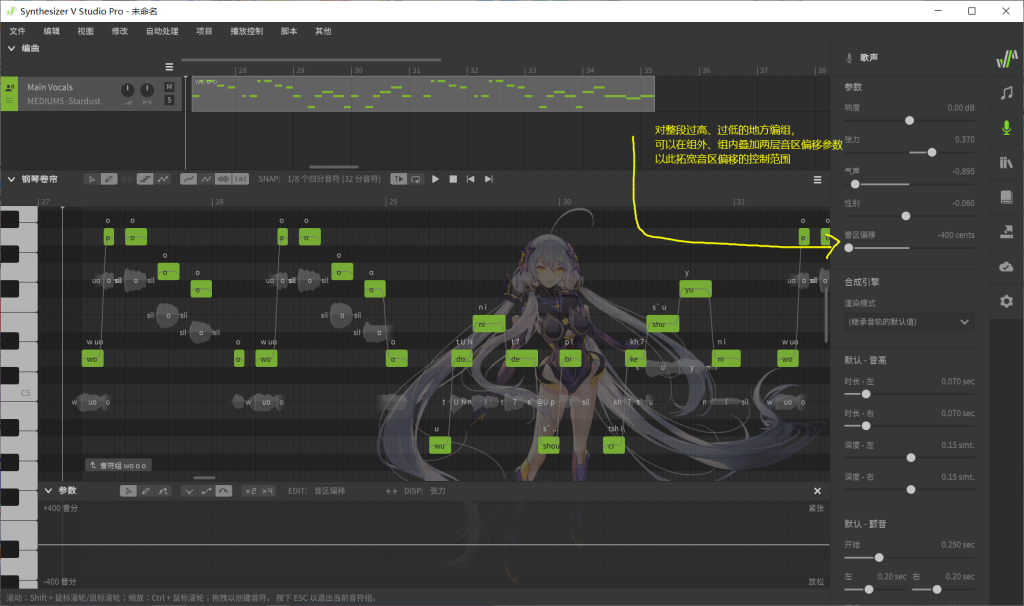Open the Synthesizer V logo panel in sidebar
Viewport: 1024px width, 606px height.
click(x=1006, y=59)
